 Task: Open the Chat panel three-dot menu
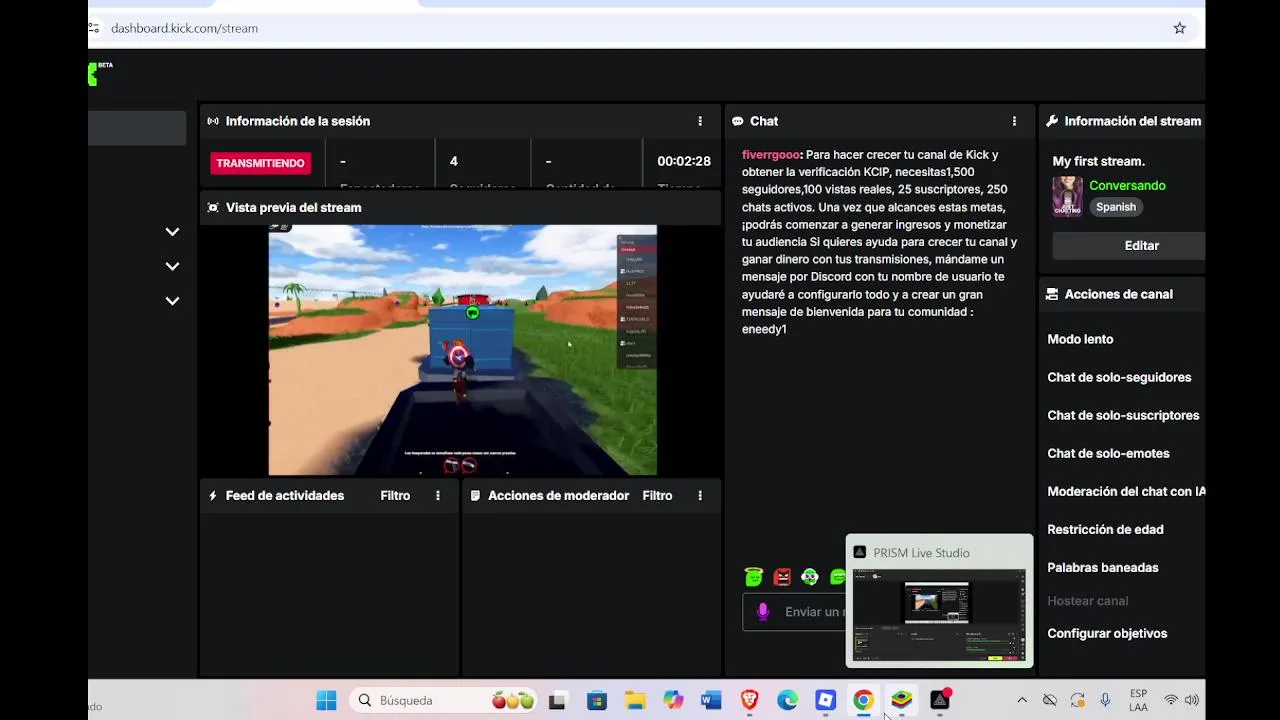coord(1014,121)
